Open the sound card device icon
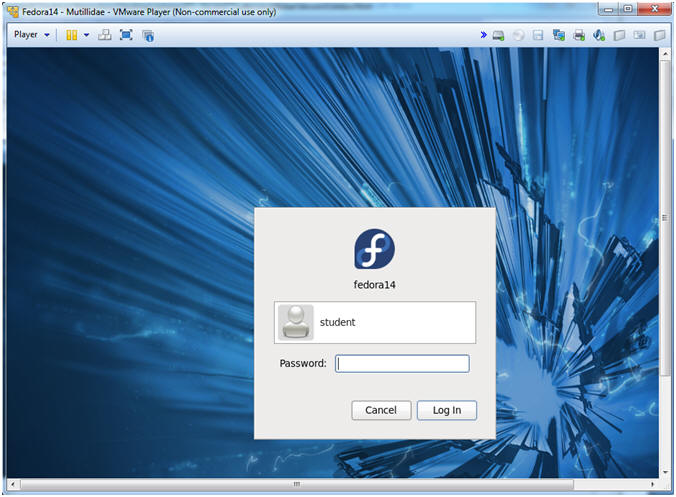The image size is (676, 497). 599,35
